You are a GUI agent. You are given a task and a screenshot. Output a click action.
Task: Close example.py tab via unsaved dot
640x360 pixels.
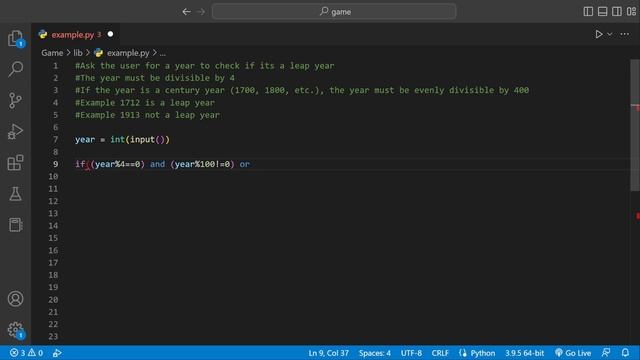tap(110, 34)
